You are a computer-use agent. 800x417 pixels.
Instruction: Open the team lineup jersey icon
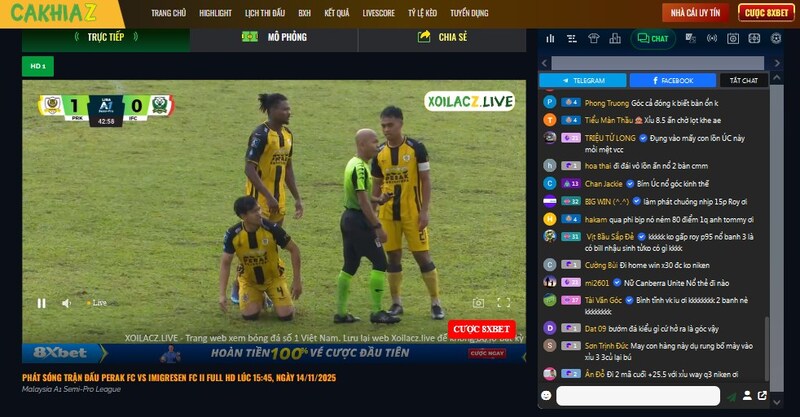(x=594, y=39)
